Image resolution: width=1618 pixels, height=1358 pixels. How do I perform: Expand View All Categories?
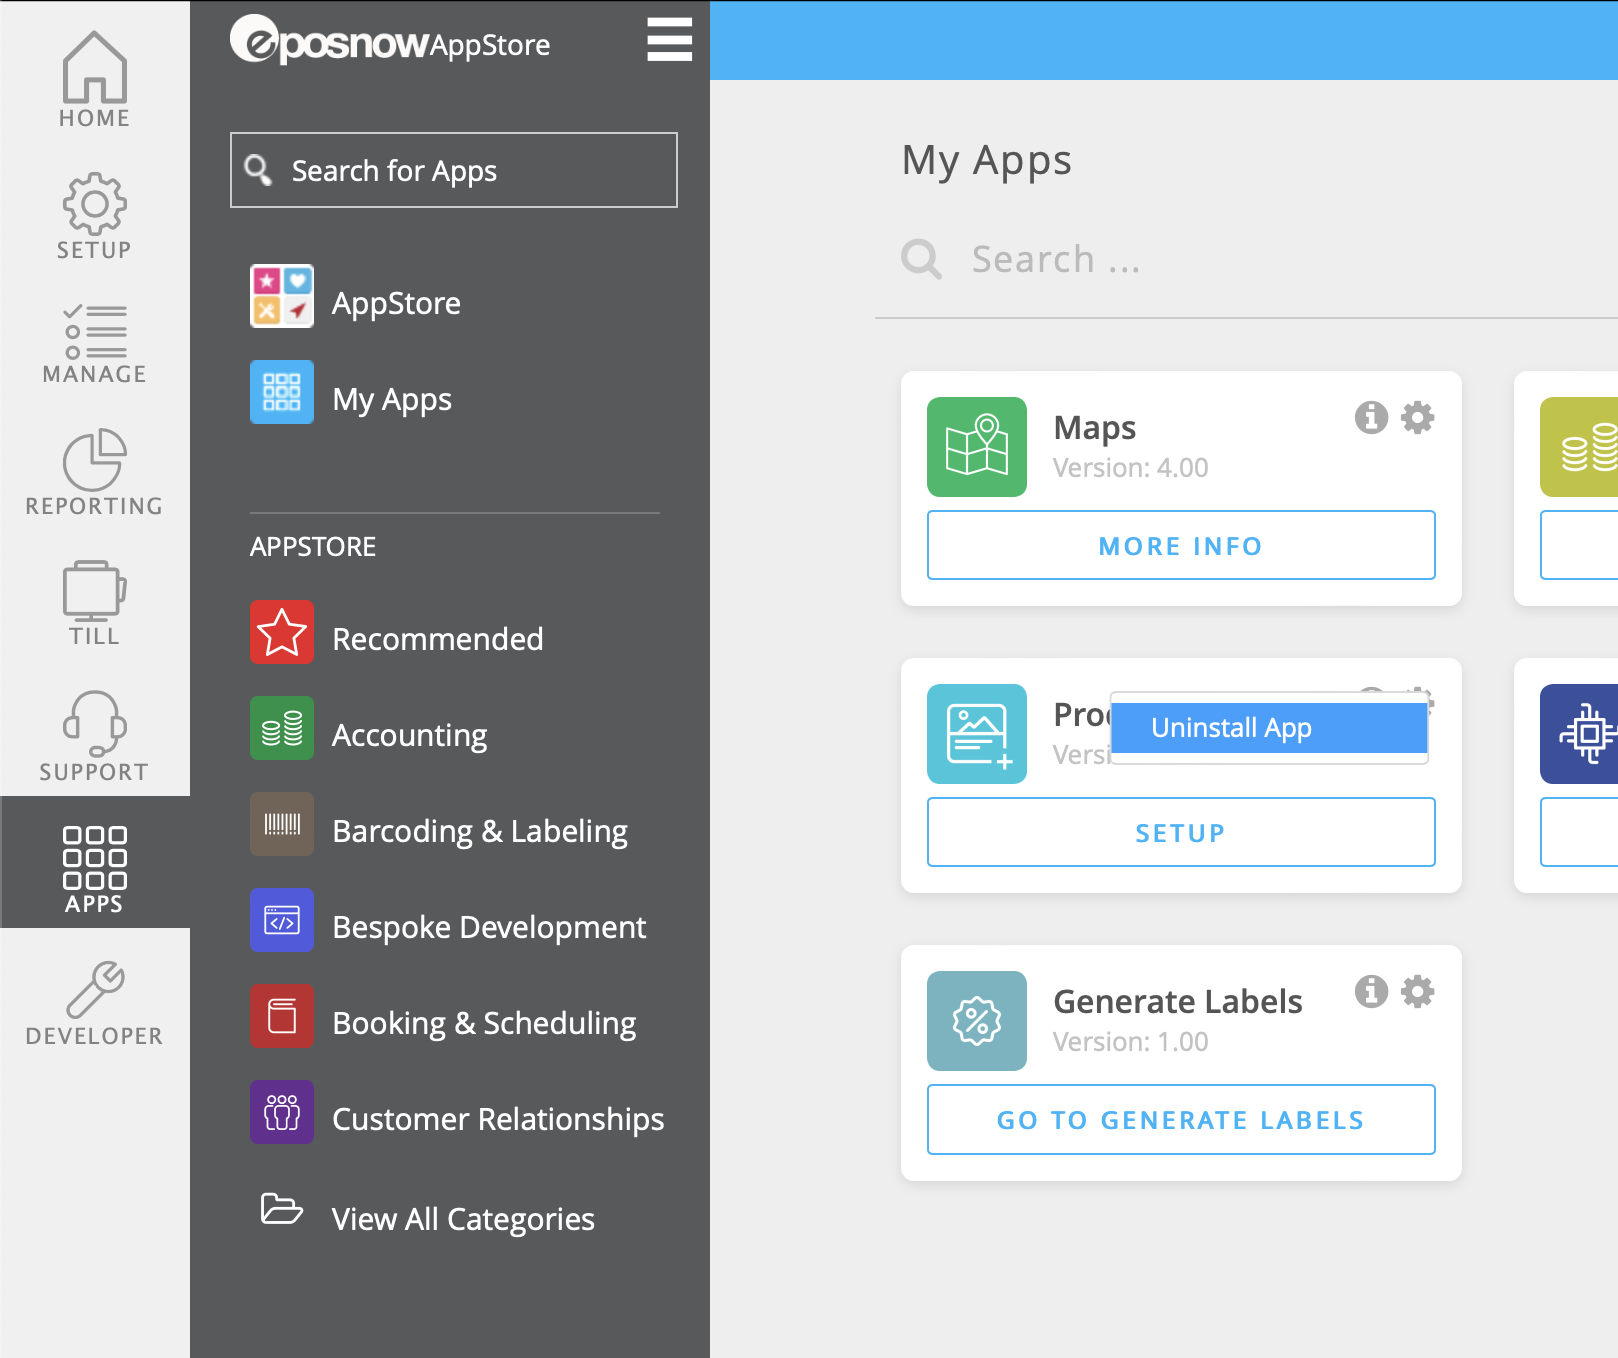462,1218
